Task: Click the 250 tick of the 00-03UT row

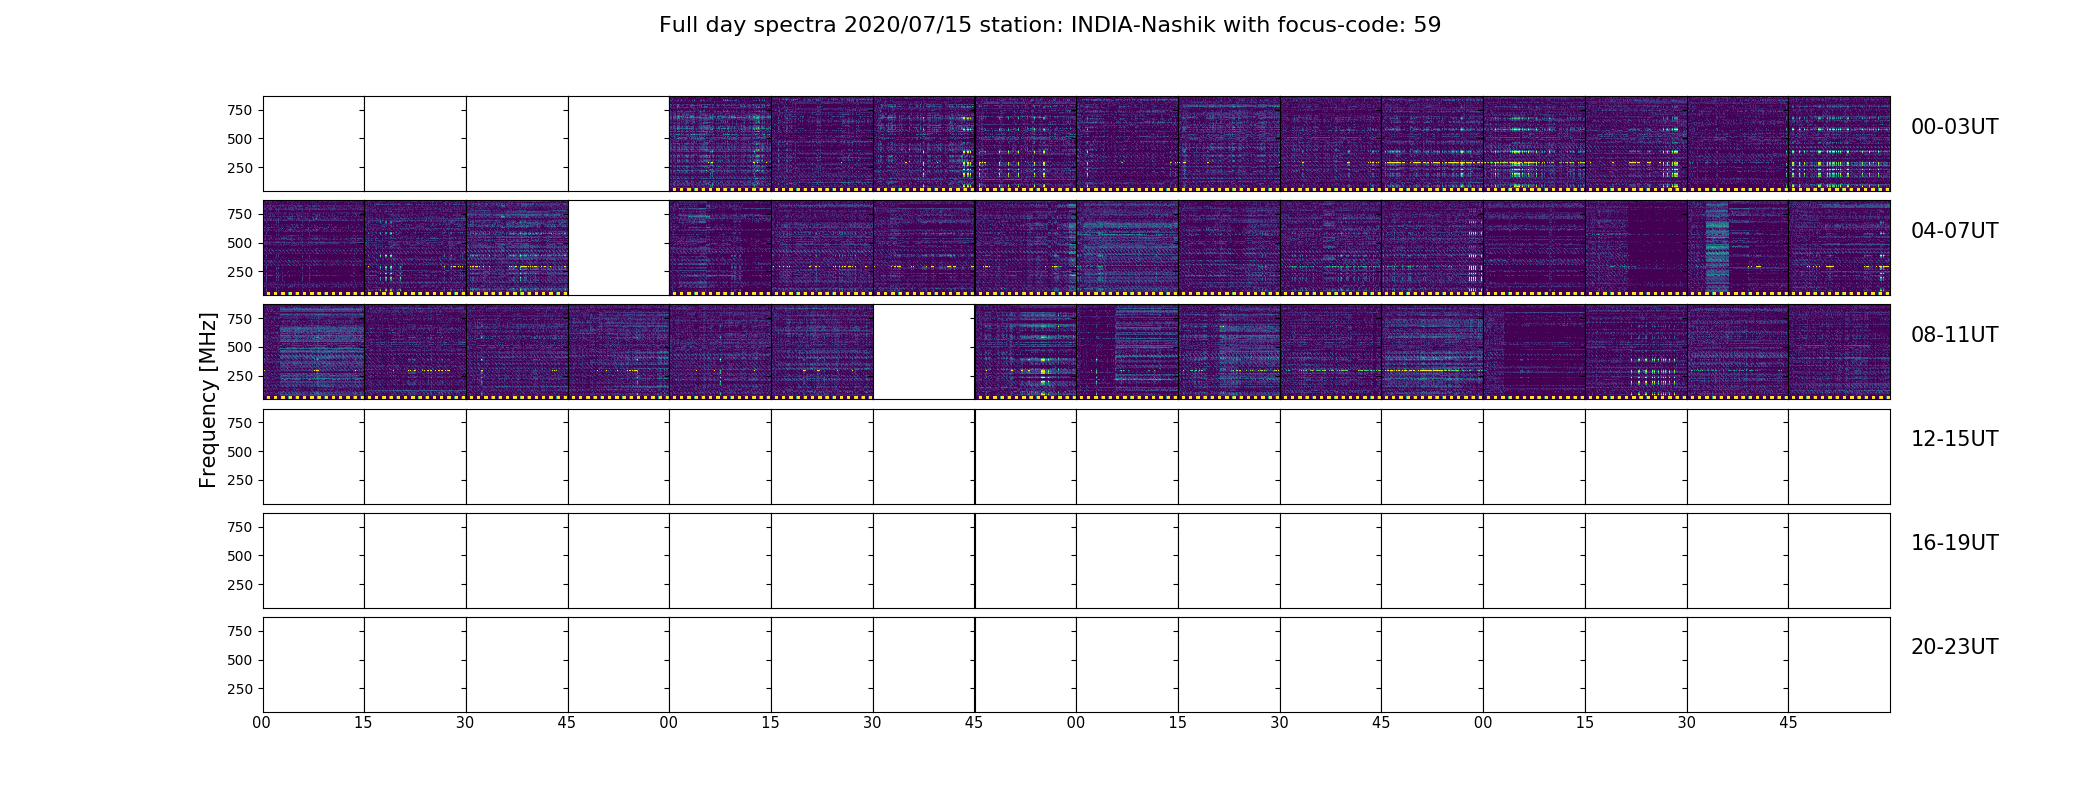Action: click(x=240, y=168)
